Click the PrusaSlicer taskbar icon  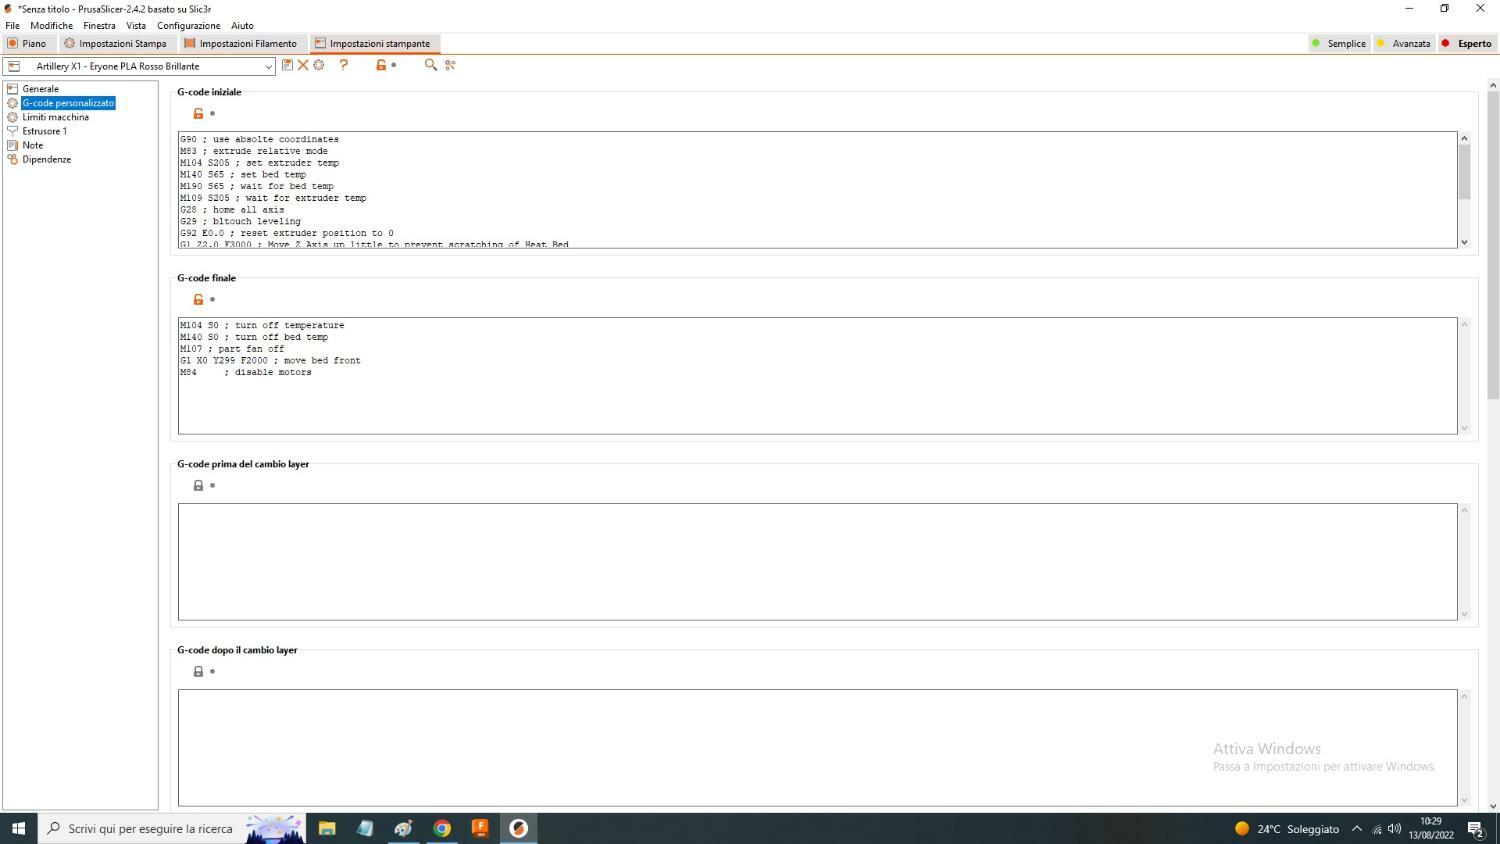[x=518, y=828]
